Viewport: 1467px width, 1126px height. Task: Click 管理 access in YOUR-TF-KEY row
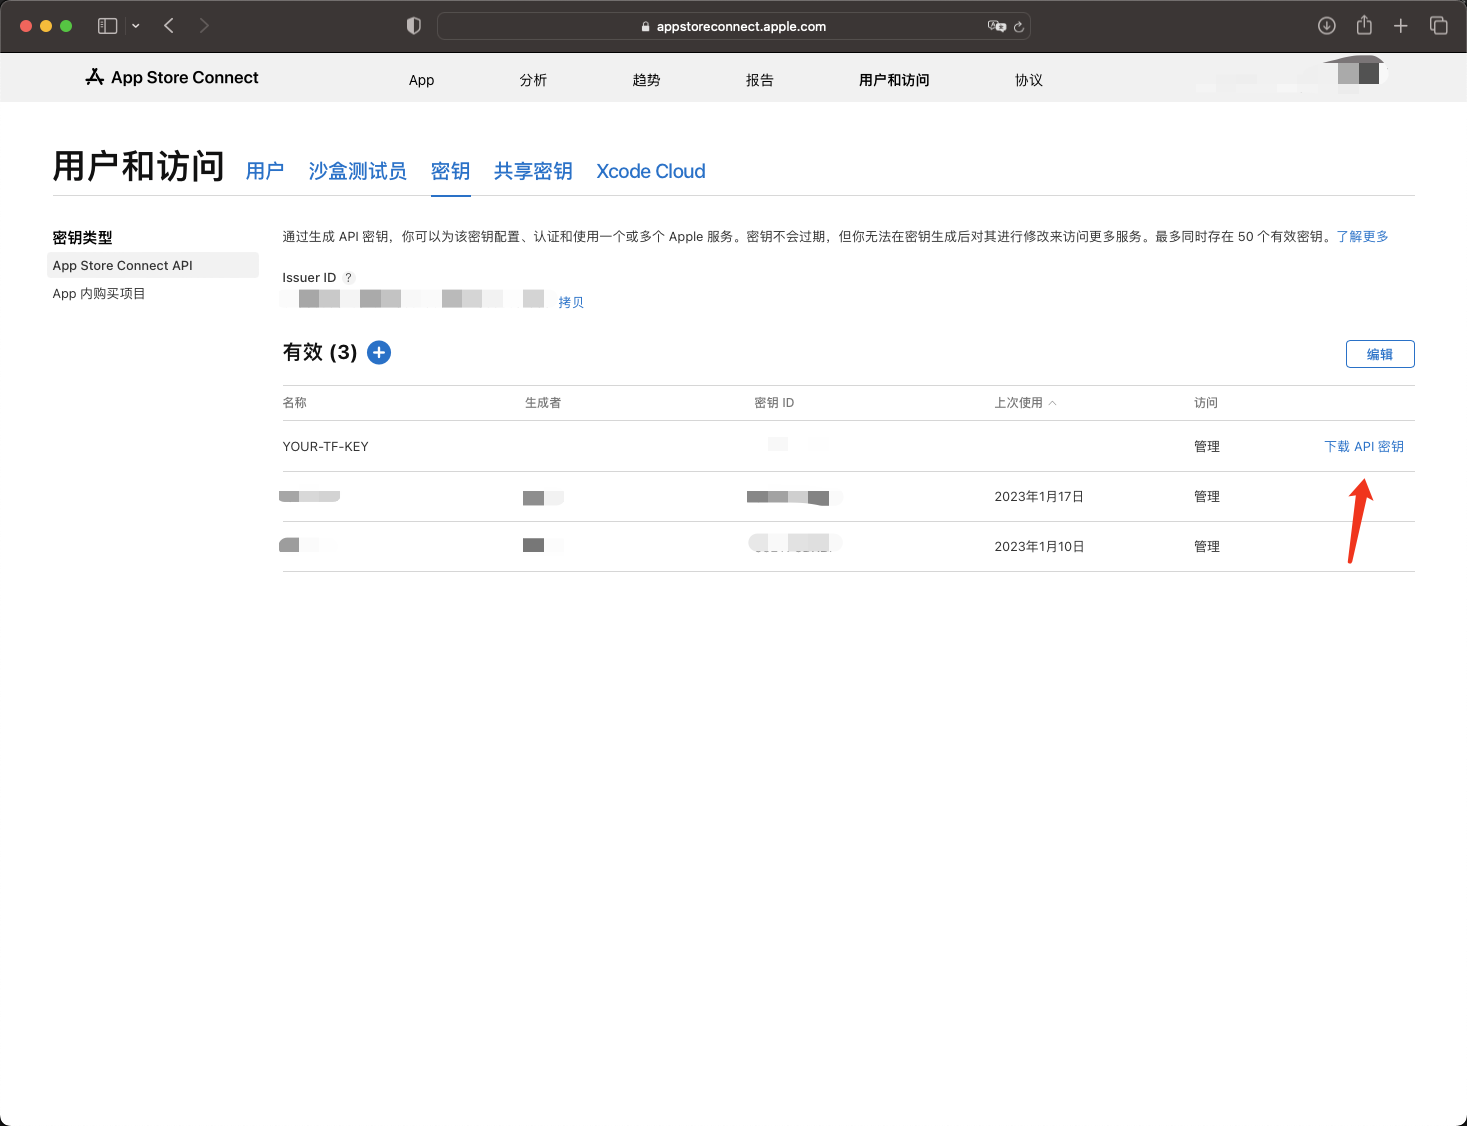pyautogui.click(x=1207, y=446)
